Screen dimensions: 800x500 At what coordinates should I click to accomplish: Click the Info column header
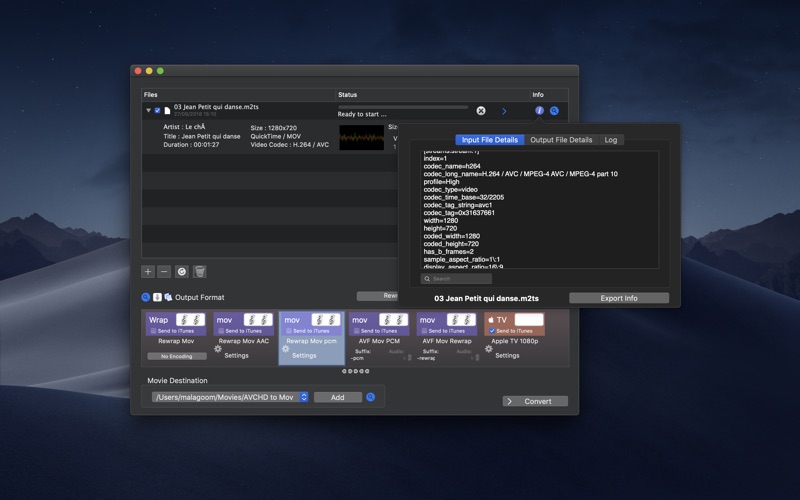point(549,94)
